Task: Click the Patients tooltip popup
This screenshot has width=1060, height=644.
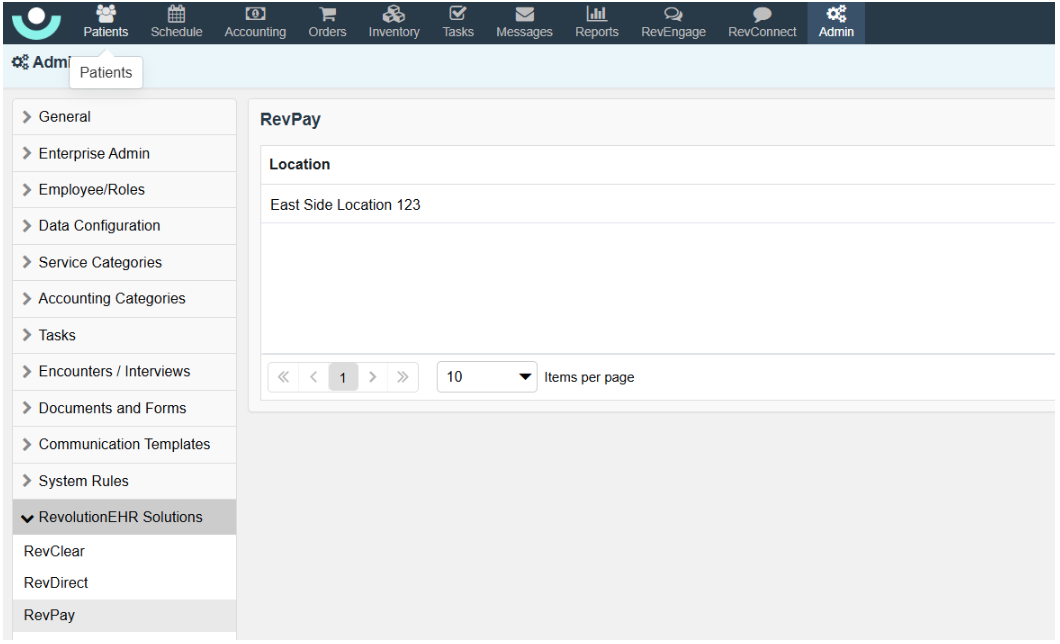Action: click(106, 72)
